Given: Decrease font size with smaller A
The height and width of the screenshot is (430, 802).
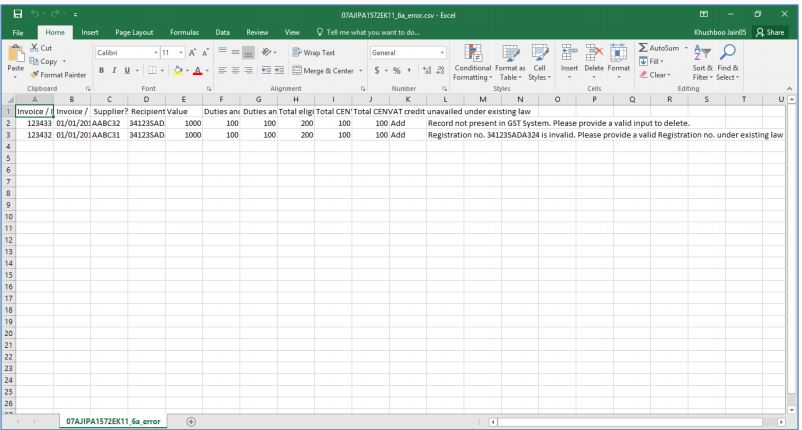Looking at the screenshot, I should pyautogui.click(x=205, y=53).
